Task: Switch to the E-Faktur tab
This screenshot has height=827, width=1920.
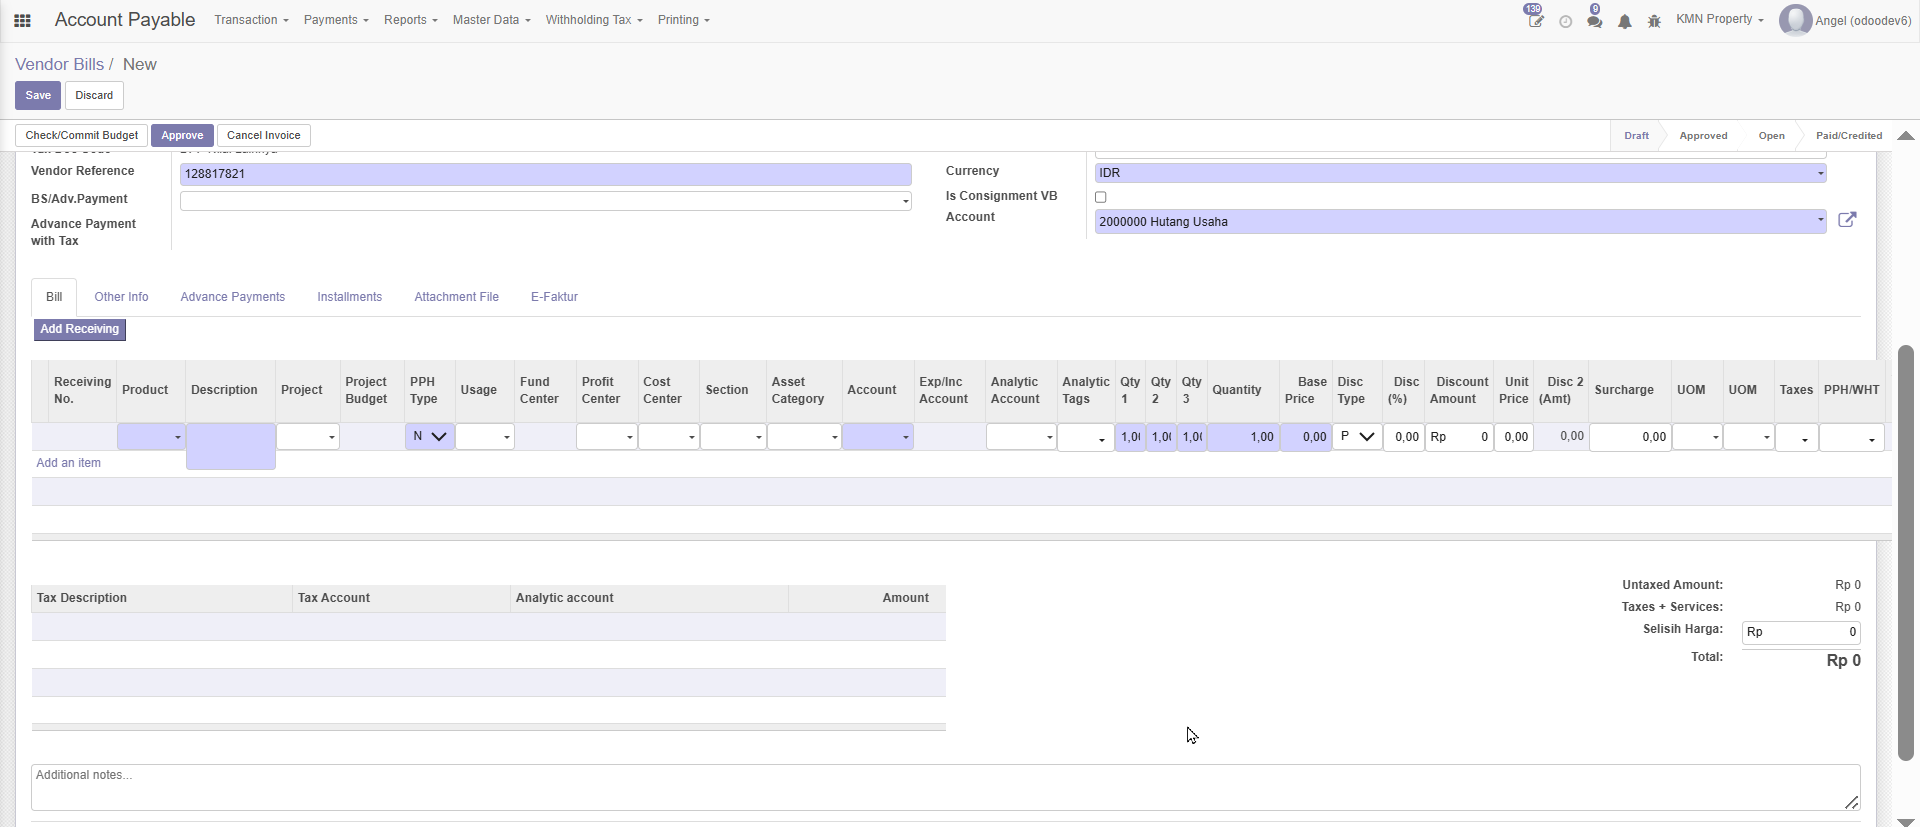Action: point(554,297)
